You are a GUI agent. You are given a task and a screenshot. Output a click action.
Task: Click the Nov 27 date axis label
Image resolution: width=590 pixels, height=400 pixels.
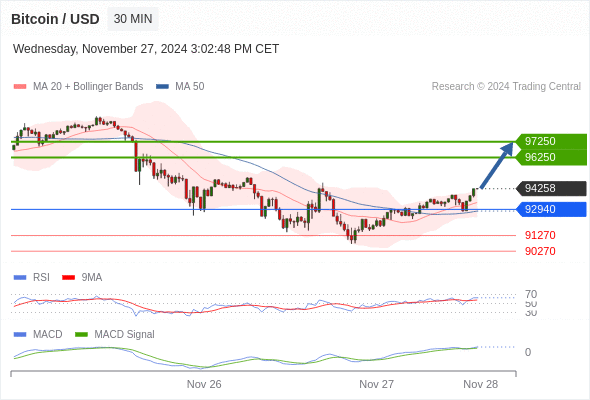click(376, 384)
